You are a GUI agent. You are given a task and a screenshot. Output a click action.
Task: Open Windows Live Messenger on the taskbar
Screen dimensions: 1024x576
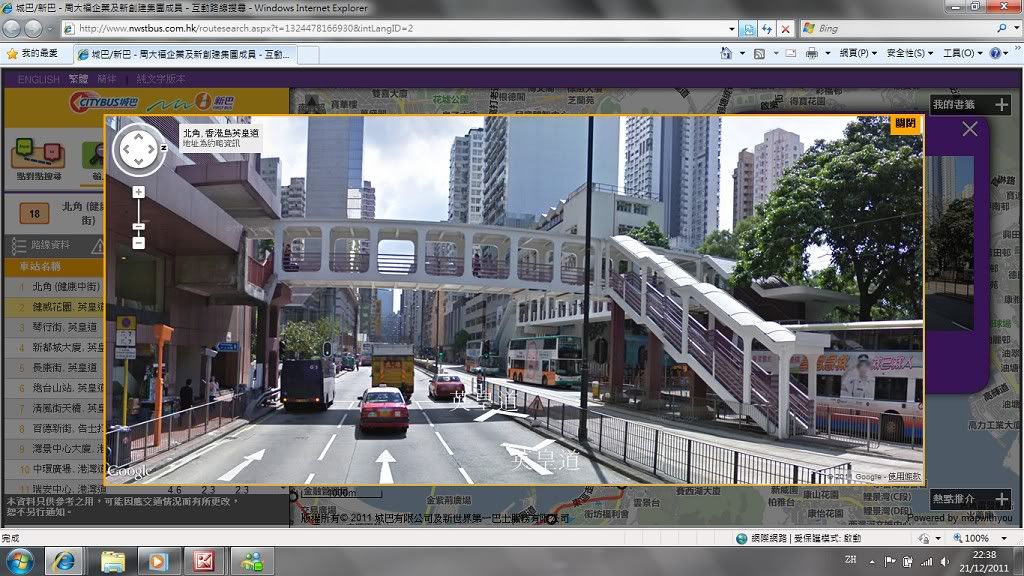[251, 562]
